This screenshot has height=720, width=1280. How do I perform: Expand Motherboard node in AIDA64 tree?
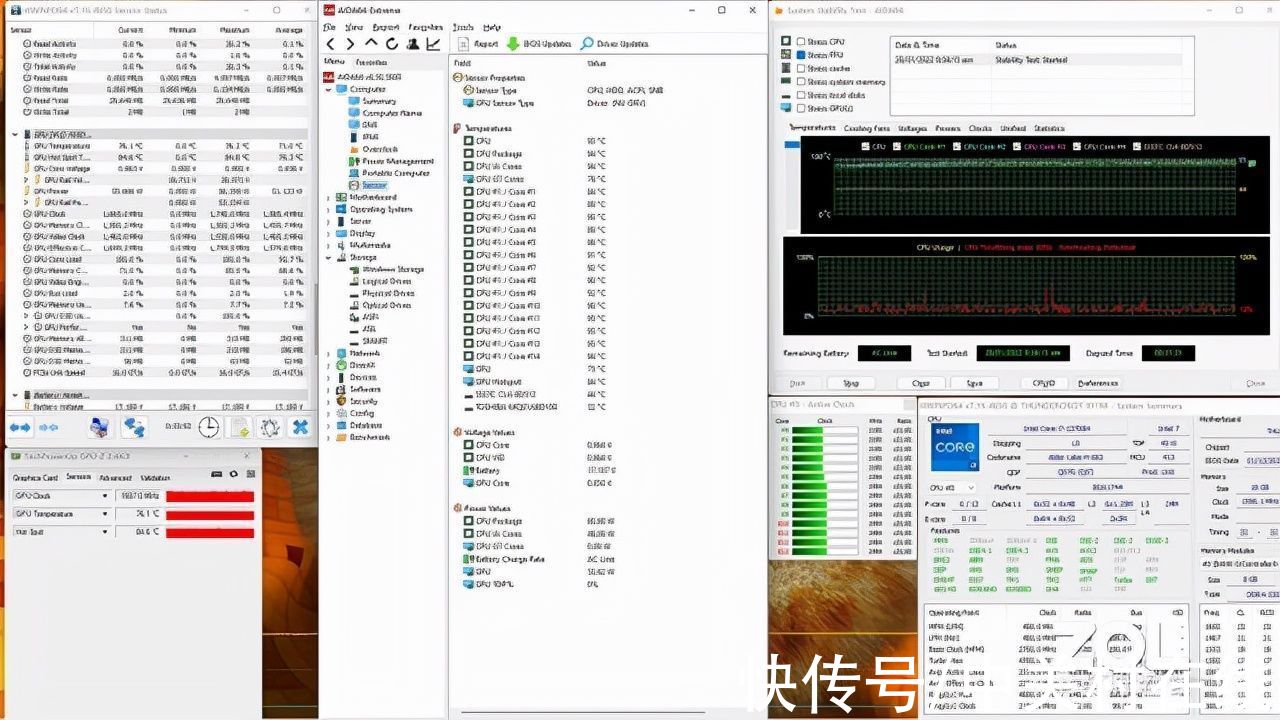point(328,197)
